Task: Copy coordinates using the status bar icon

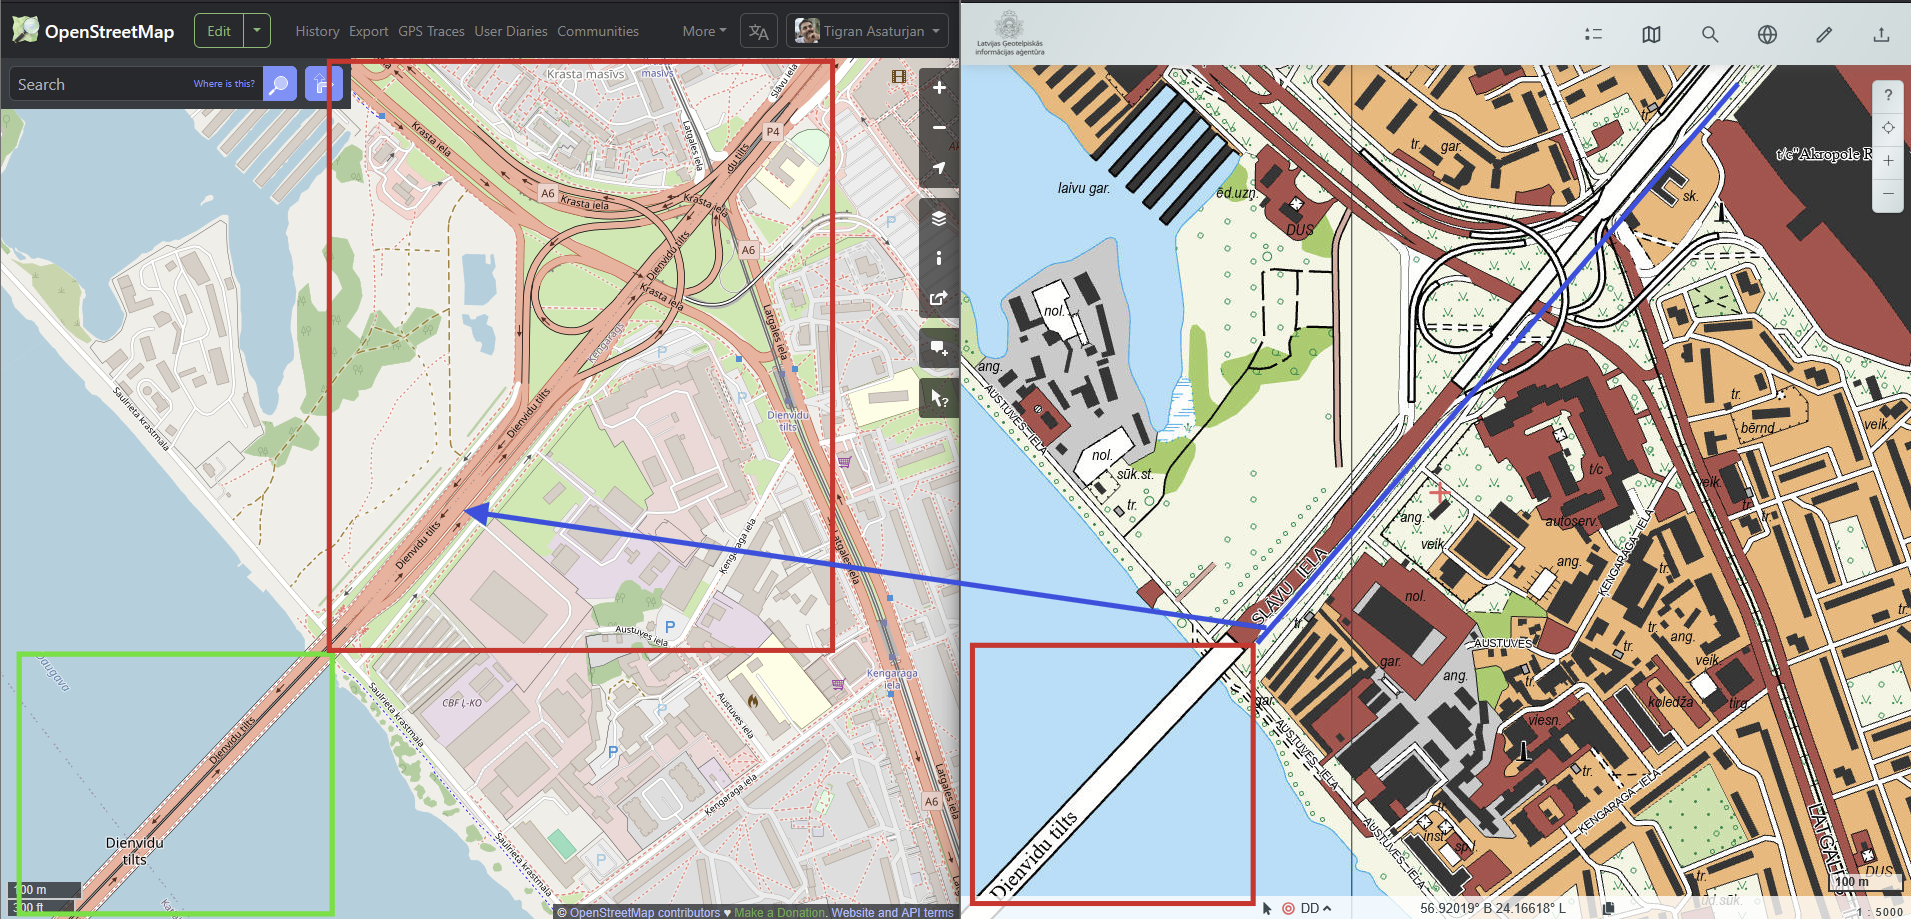Action: click(x=1608, y=908)
